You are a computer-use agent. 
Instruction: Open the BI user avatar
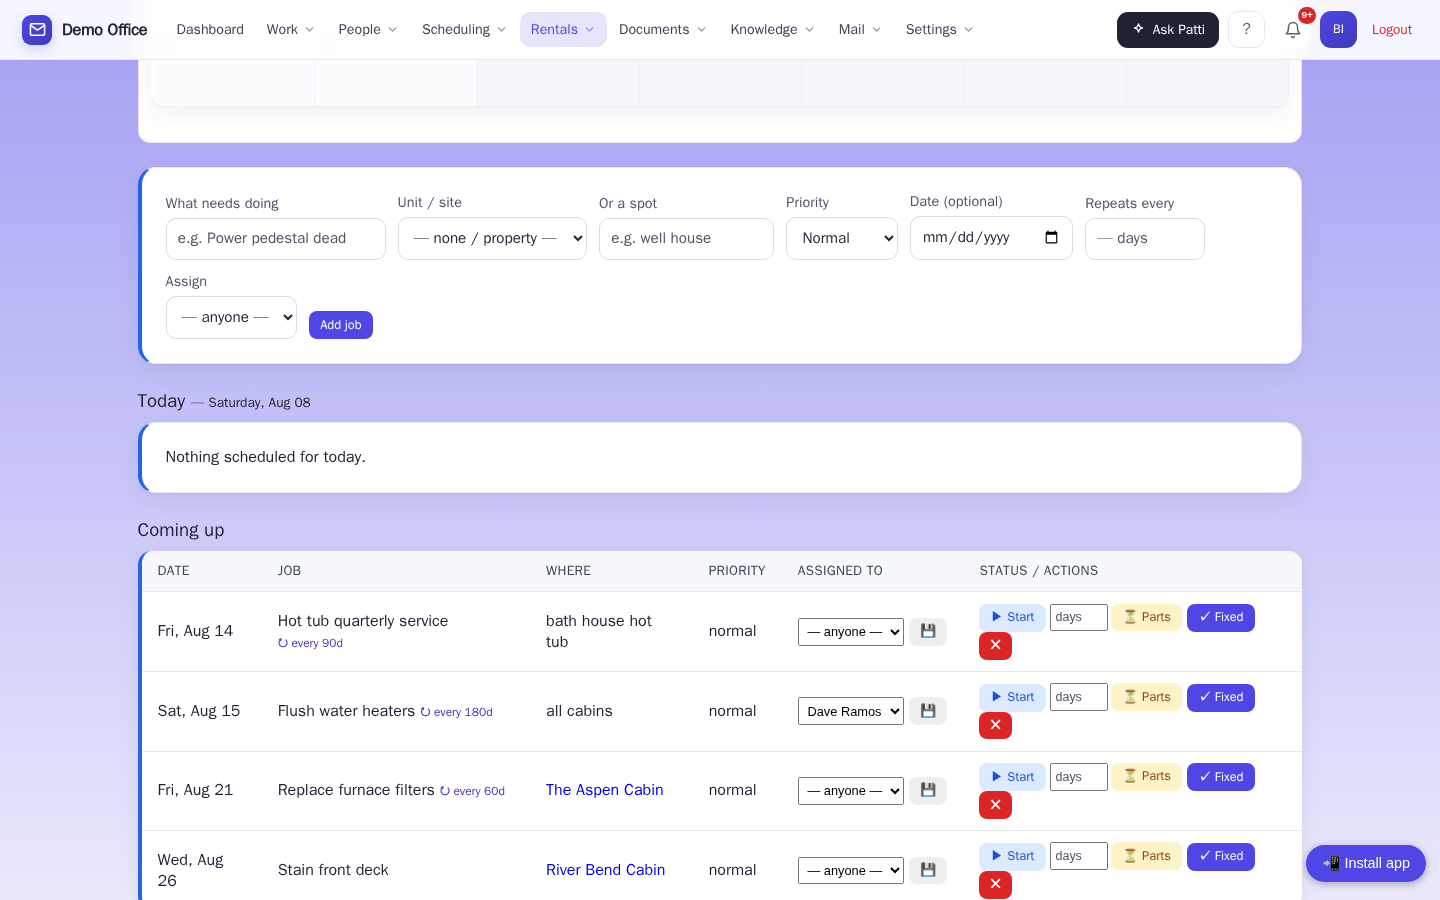pyautogui.click(x=1338, y=30)
